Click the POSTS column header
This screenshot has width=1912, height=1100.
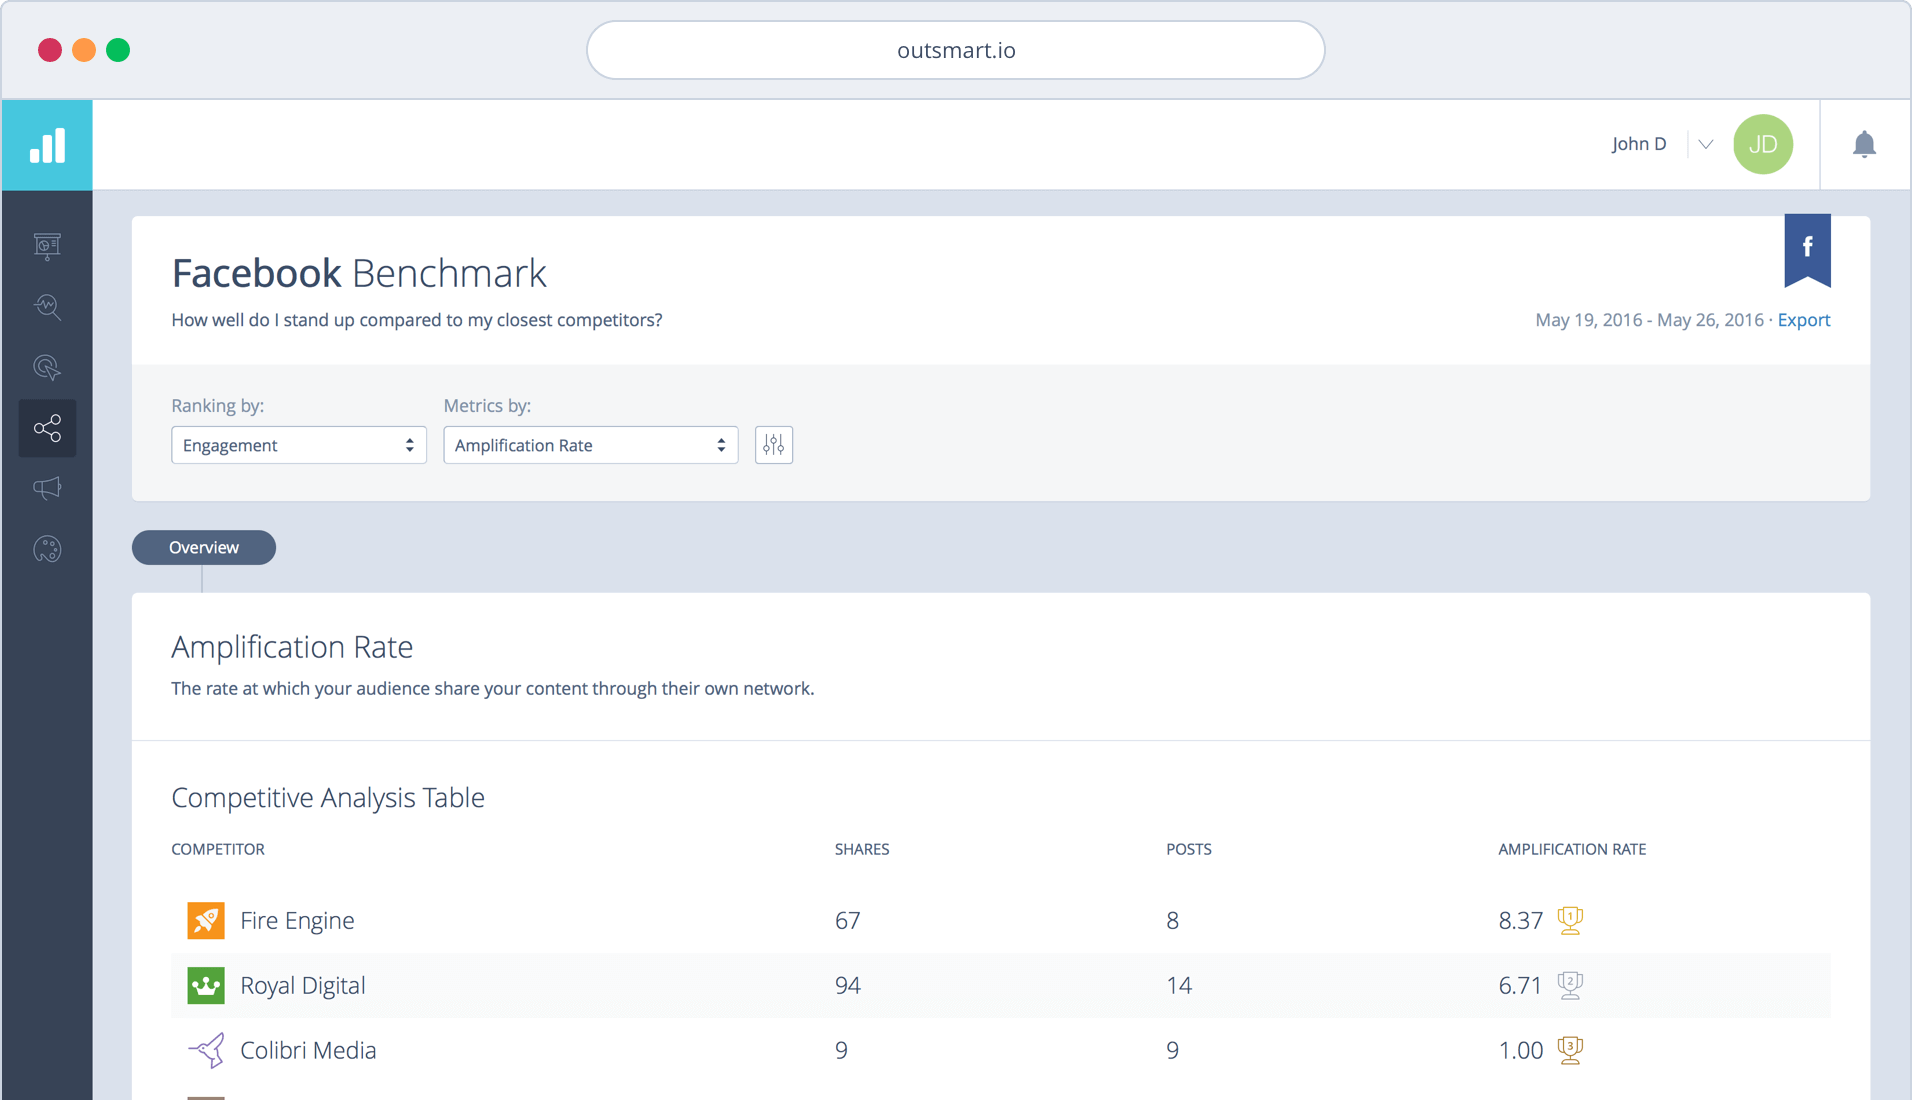[1189, 849]
